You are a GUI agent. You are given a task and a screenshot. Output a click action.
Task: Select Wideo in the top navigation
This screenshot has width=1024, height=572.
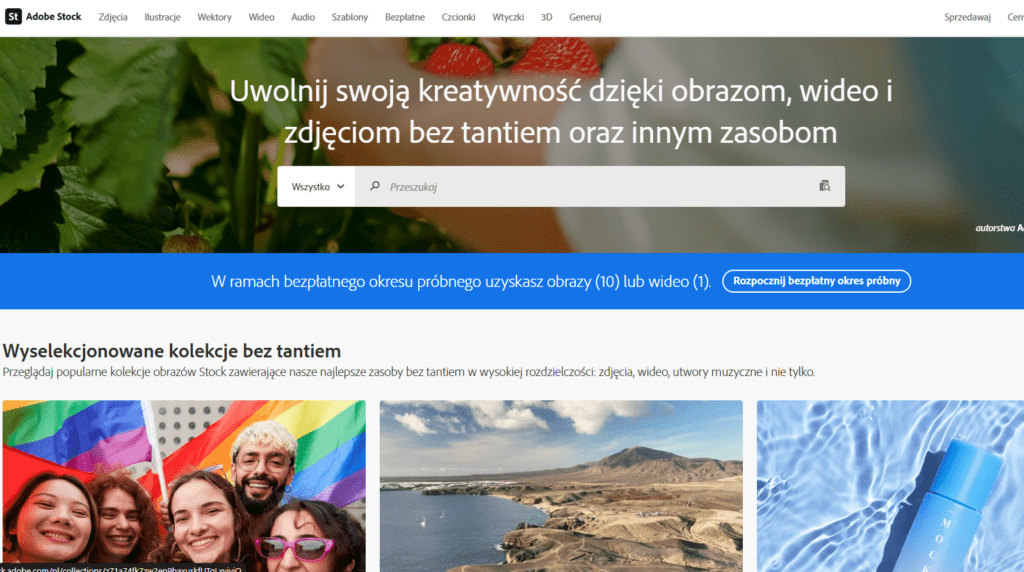coord(261,18)
